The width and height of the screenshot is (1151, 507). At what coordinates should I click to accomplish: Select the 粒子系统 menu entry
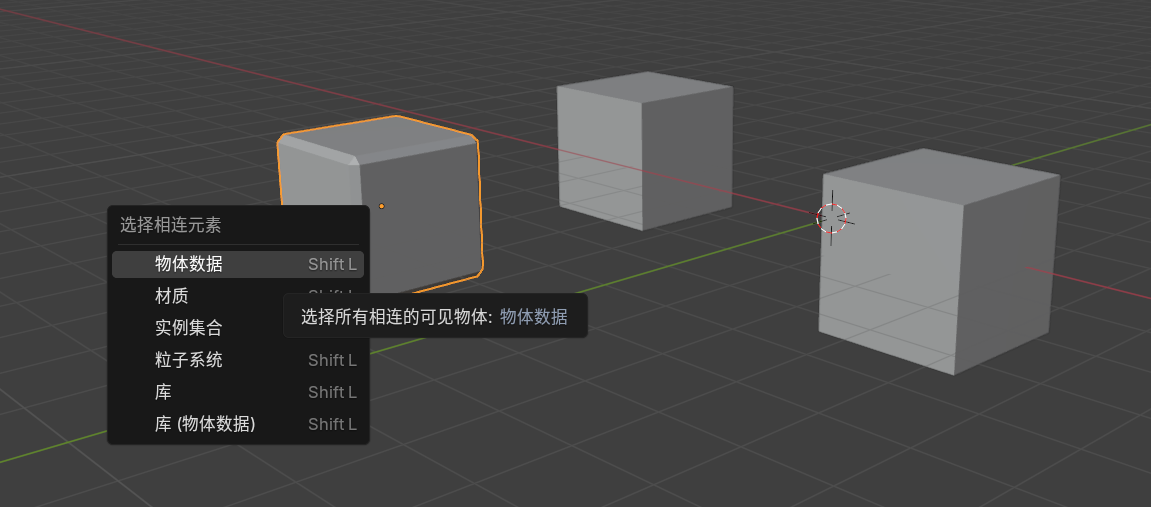[x=238, y=360]
